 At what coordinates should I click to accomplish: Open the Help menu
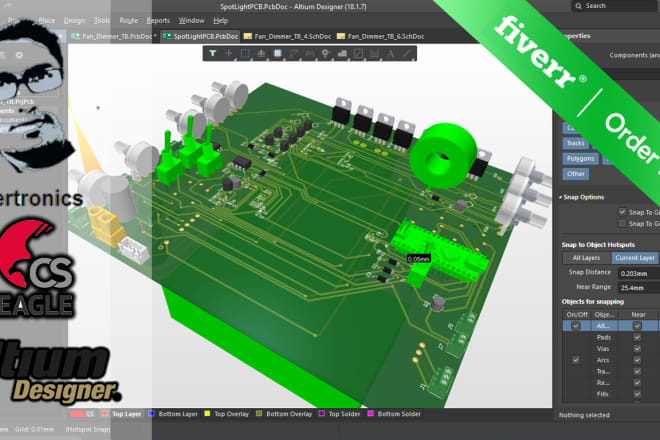pyautogui.click(x=220, y=20)
